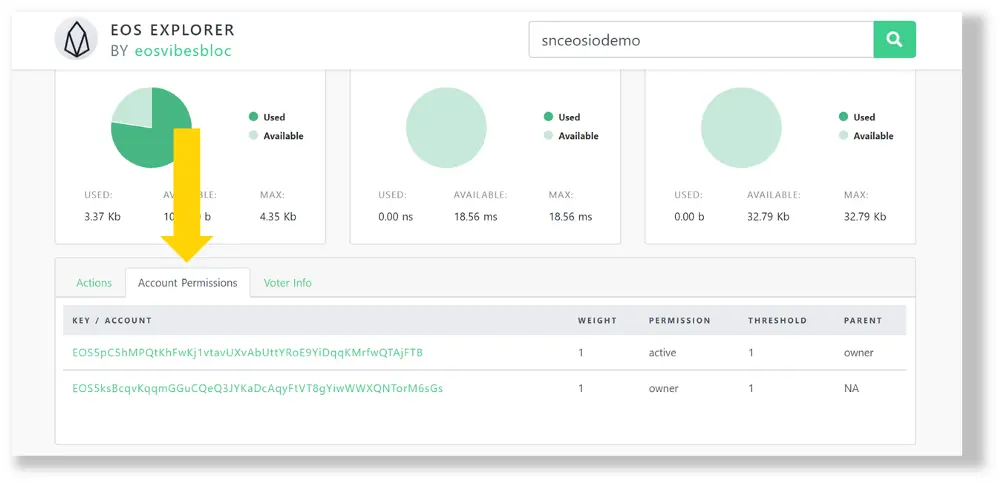Click the EOS EXPLORER title text
1000x483 pixels.
[x=172, y=30]
